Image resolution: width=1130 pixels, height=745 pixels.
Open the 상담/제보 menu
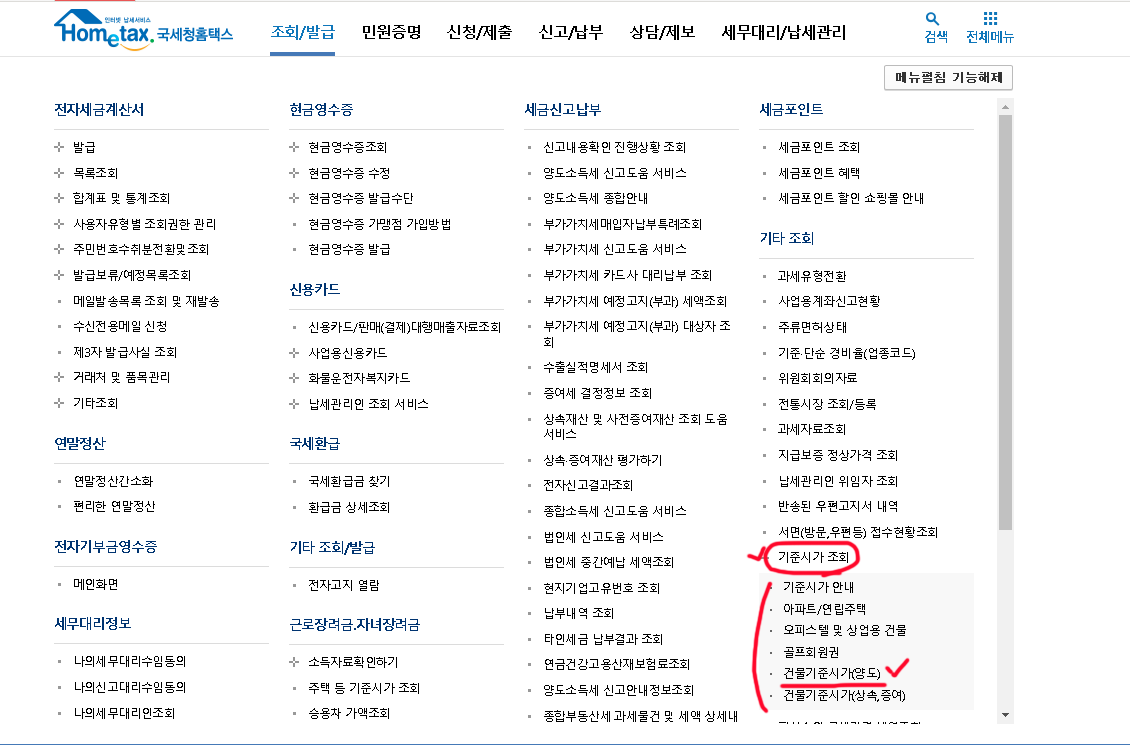tap(662, 32)
